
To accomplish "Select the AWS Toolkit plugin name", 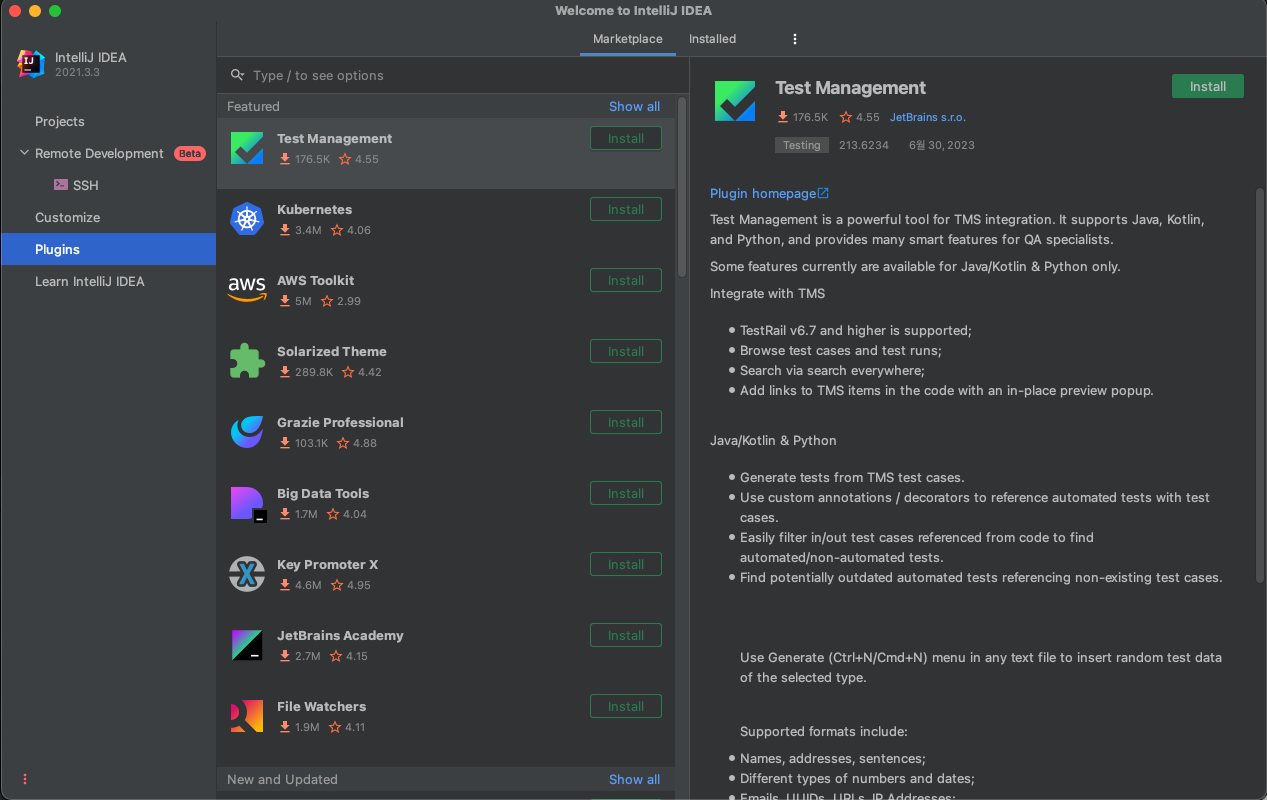I will click(315, 280).
